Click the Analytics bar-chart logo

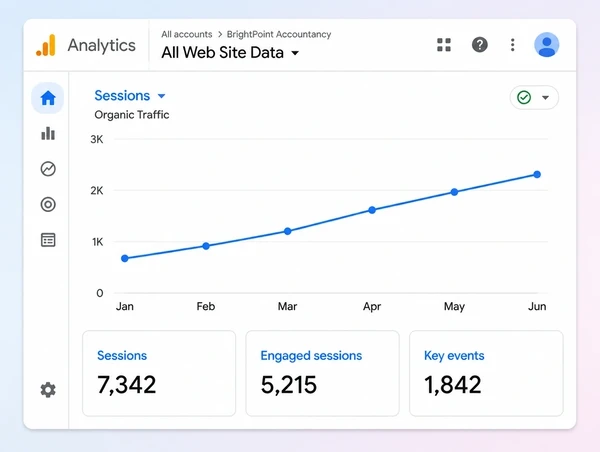point(46,45)
